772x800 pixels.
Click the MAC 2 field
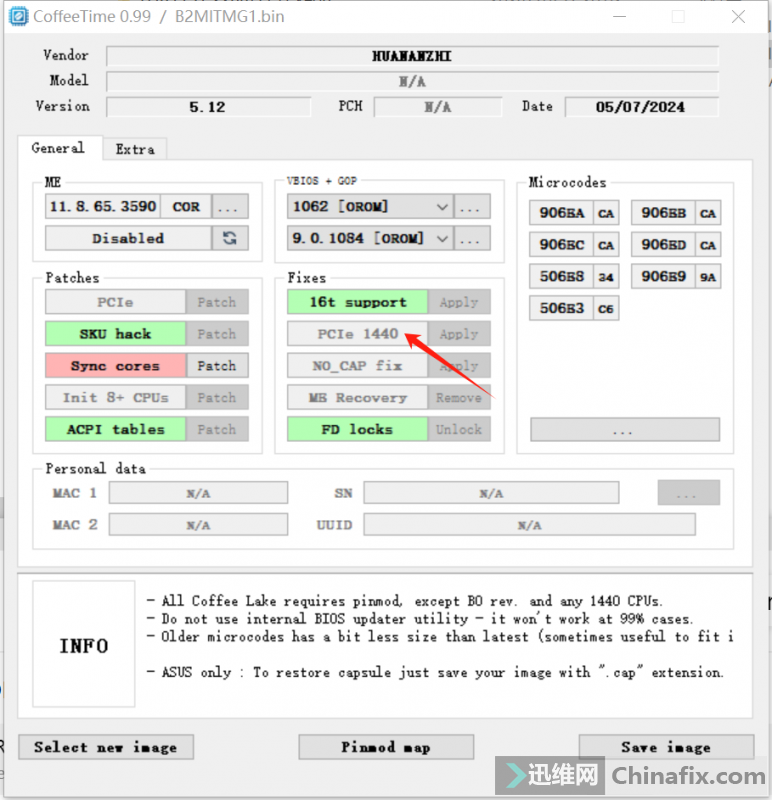tap(198, 524)
